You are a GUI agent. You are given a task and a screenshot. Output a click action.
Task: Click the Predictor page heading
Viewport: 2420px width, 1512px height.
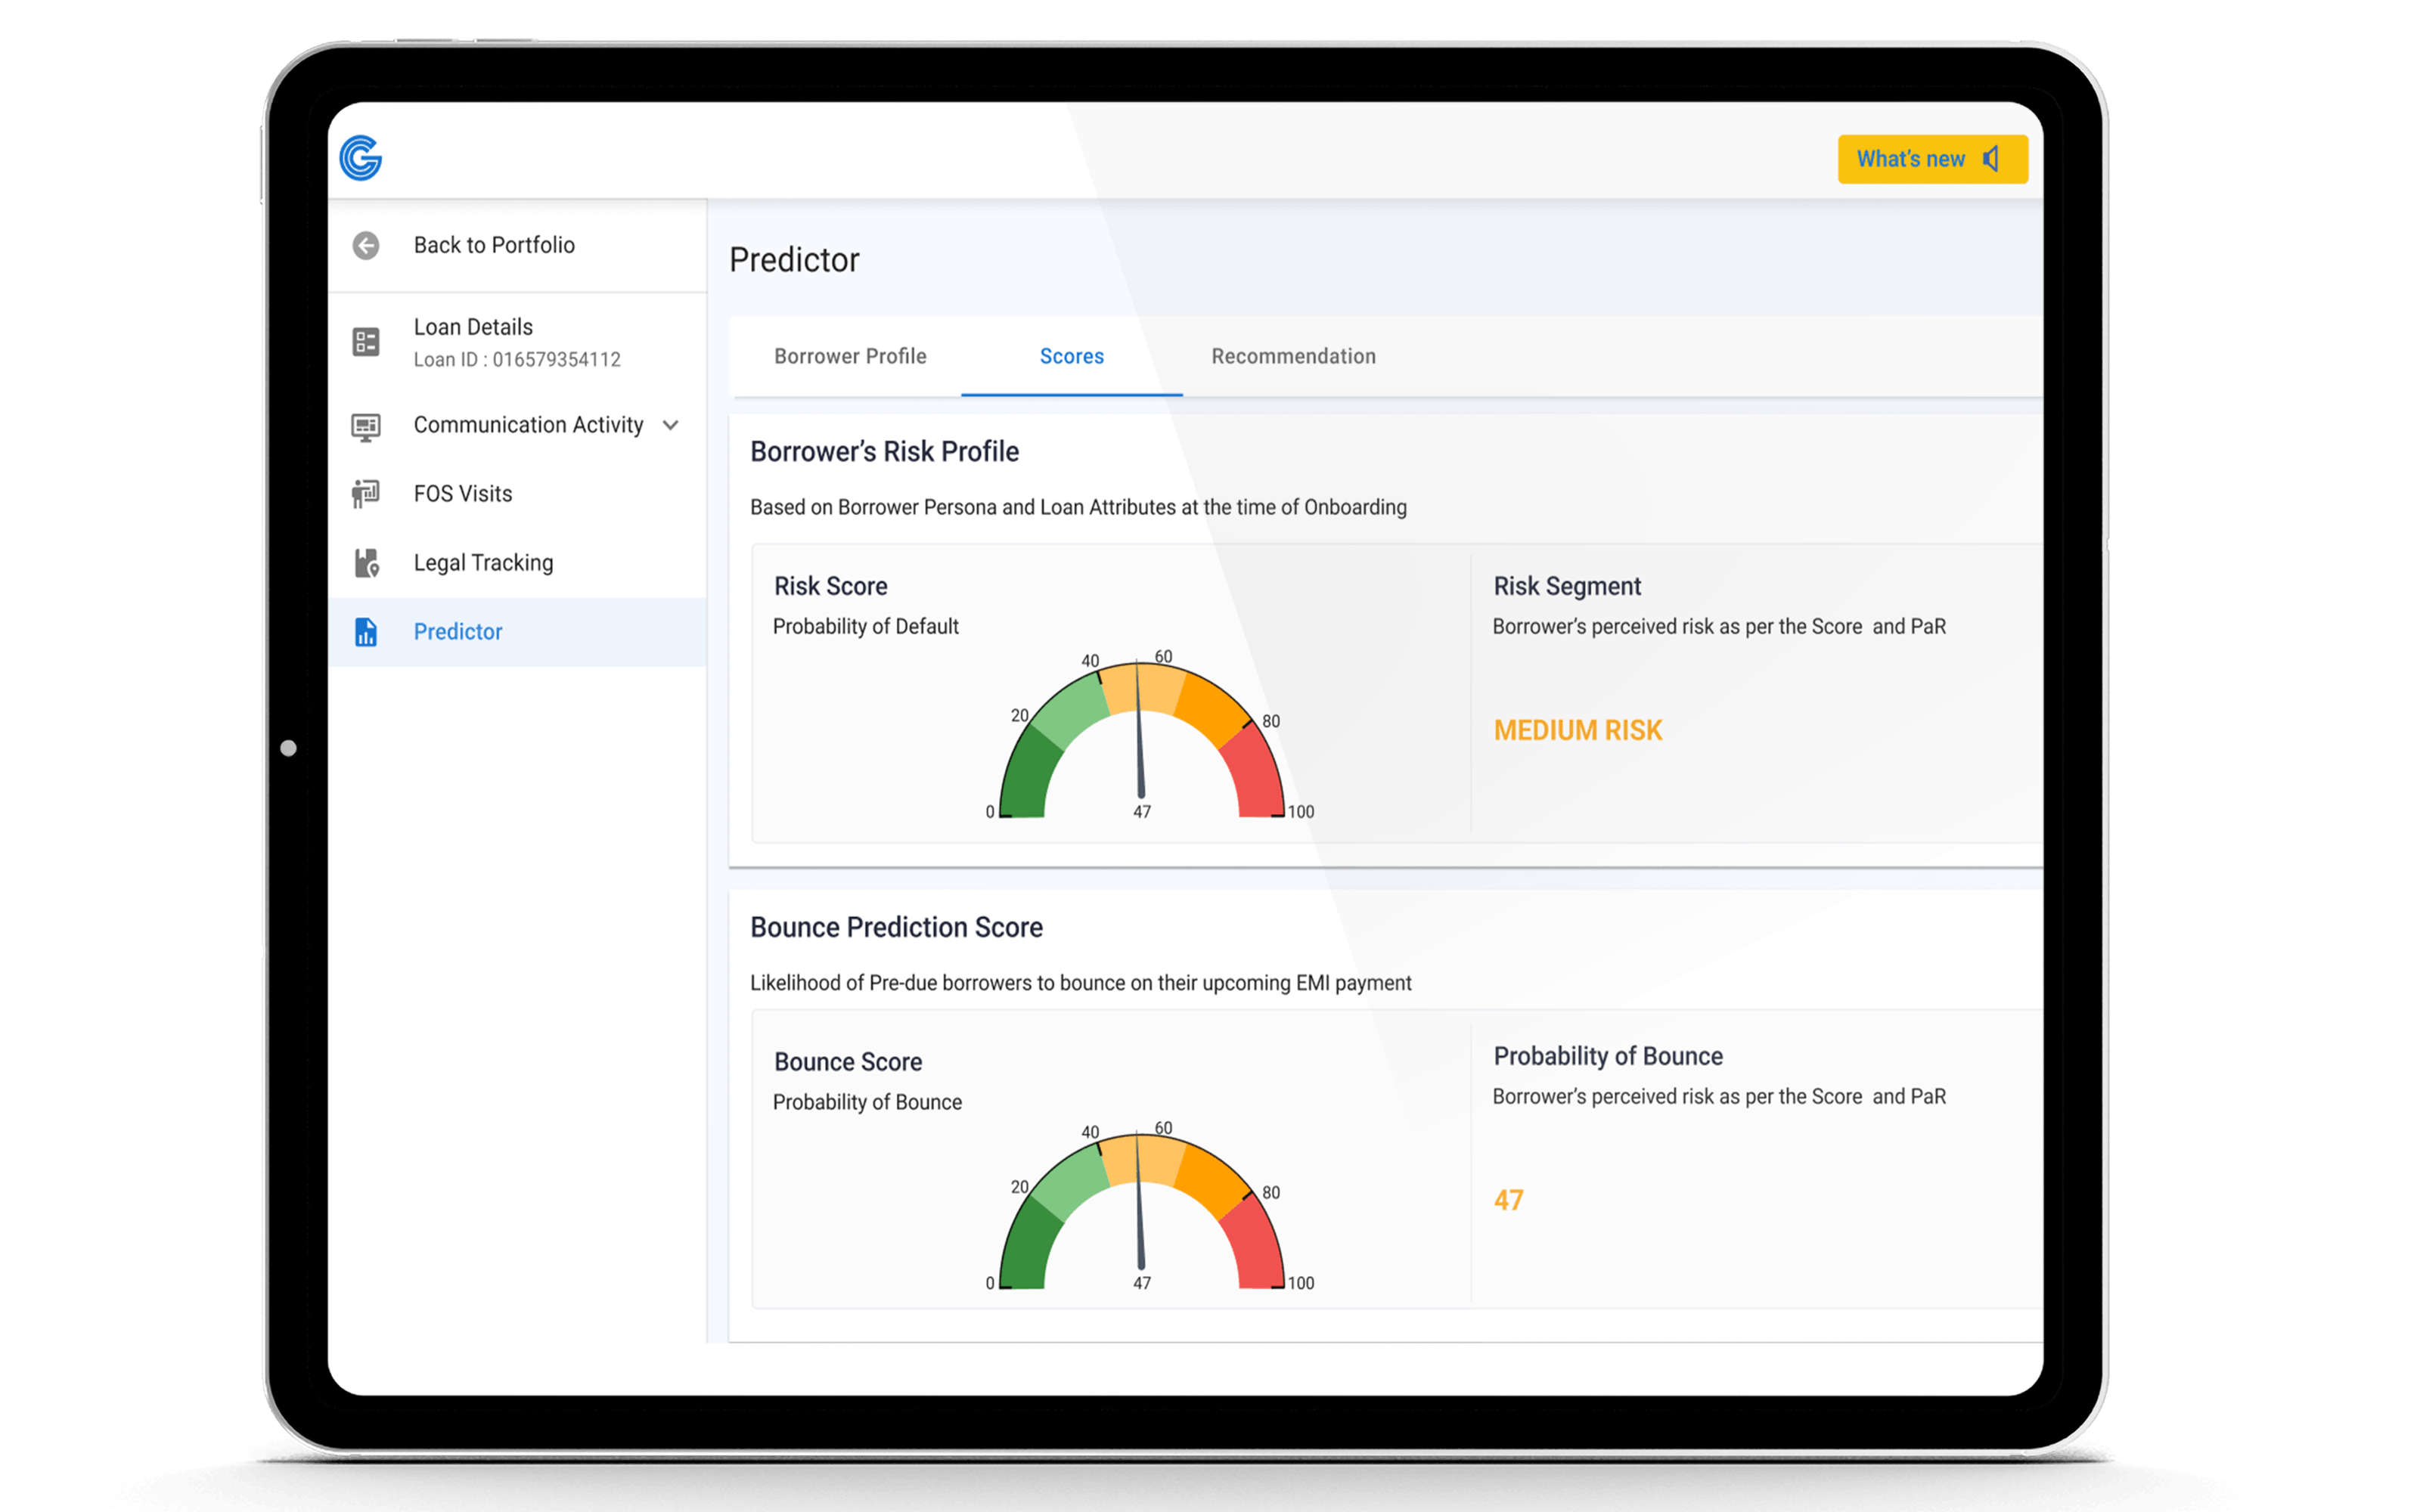pos(794,260)
